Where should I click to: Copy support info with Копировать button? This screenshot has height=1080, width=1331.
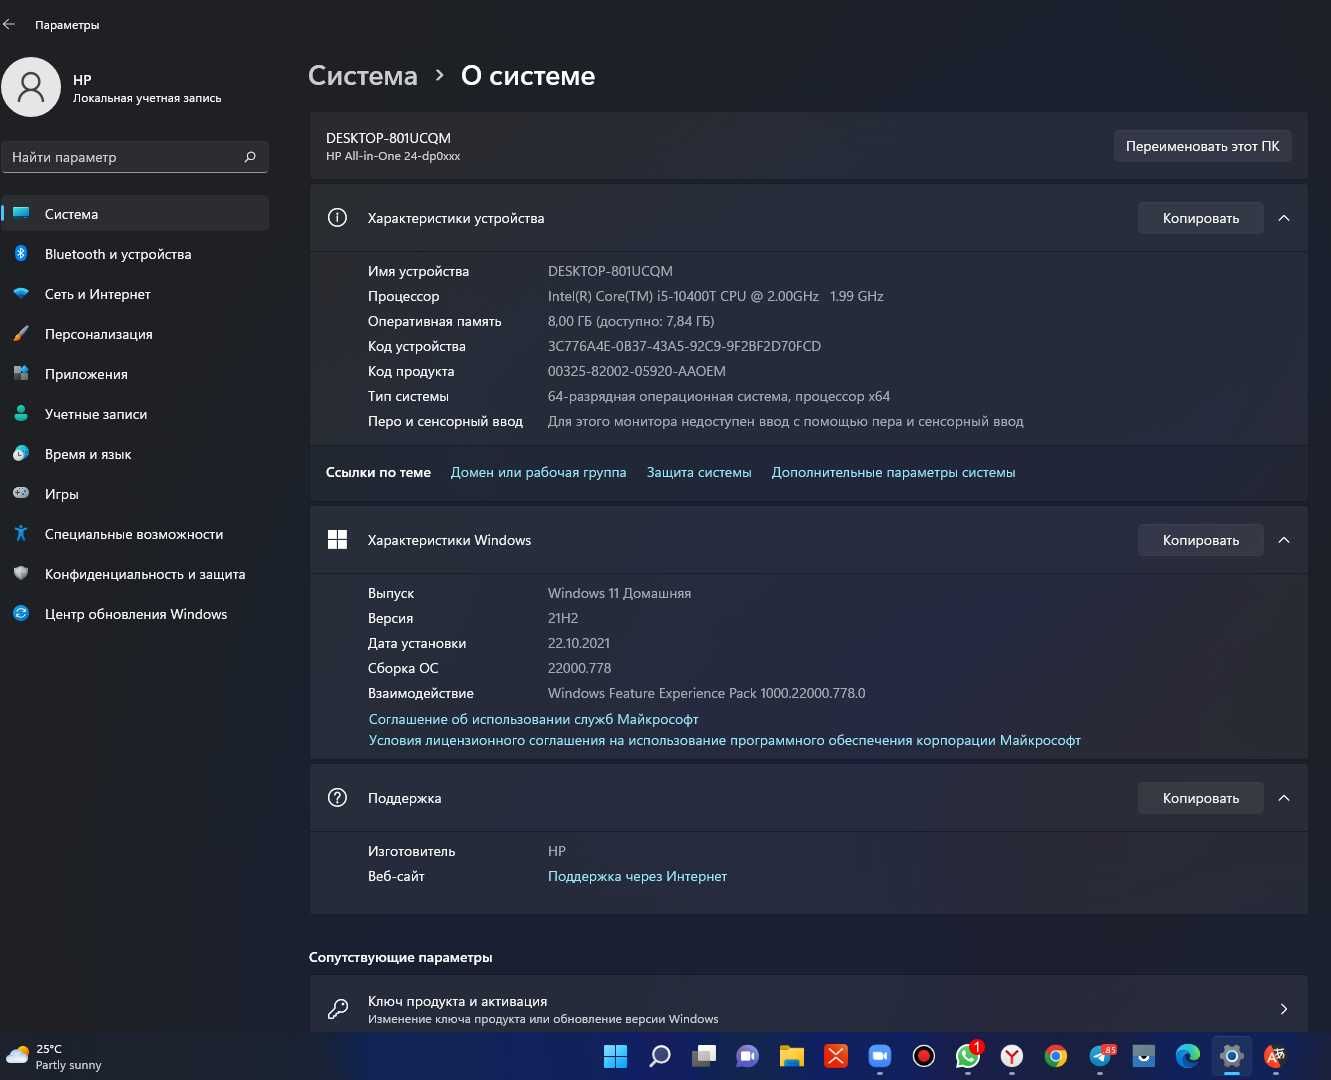click(1200, 798)
